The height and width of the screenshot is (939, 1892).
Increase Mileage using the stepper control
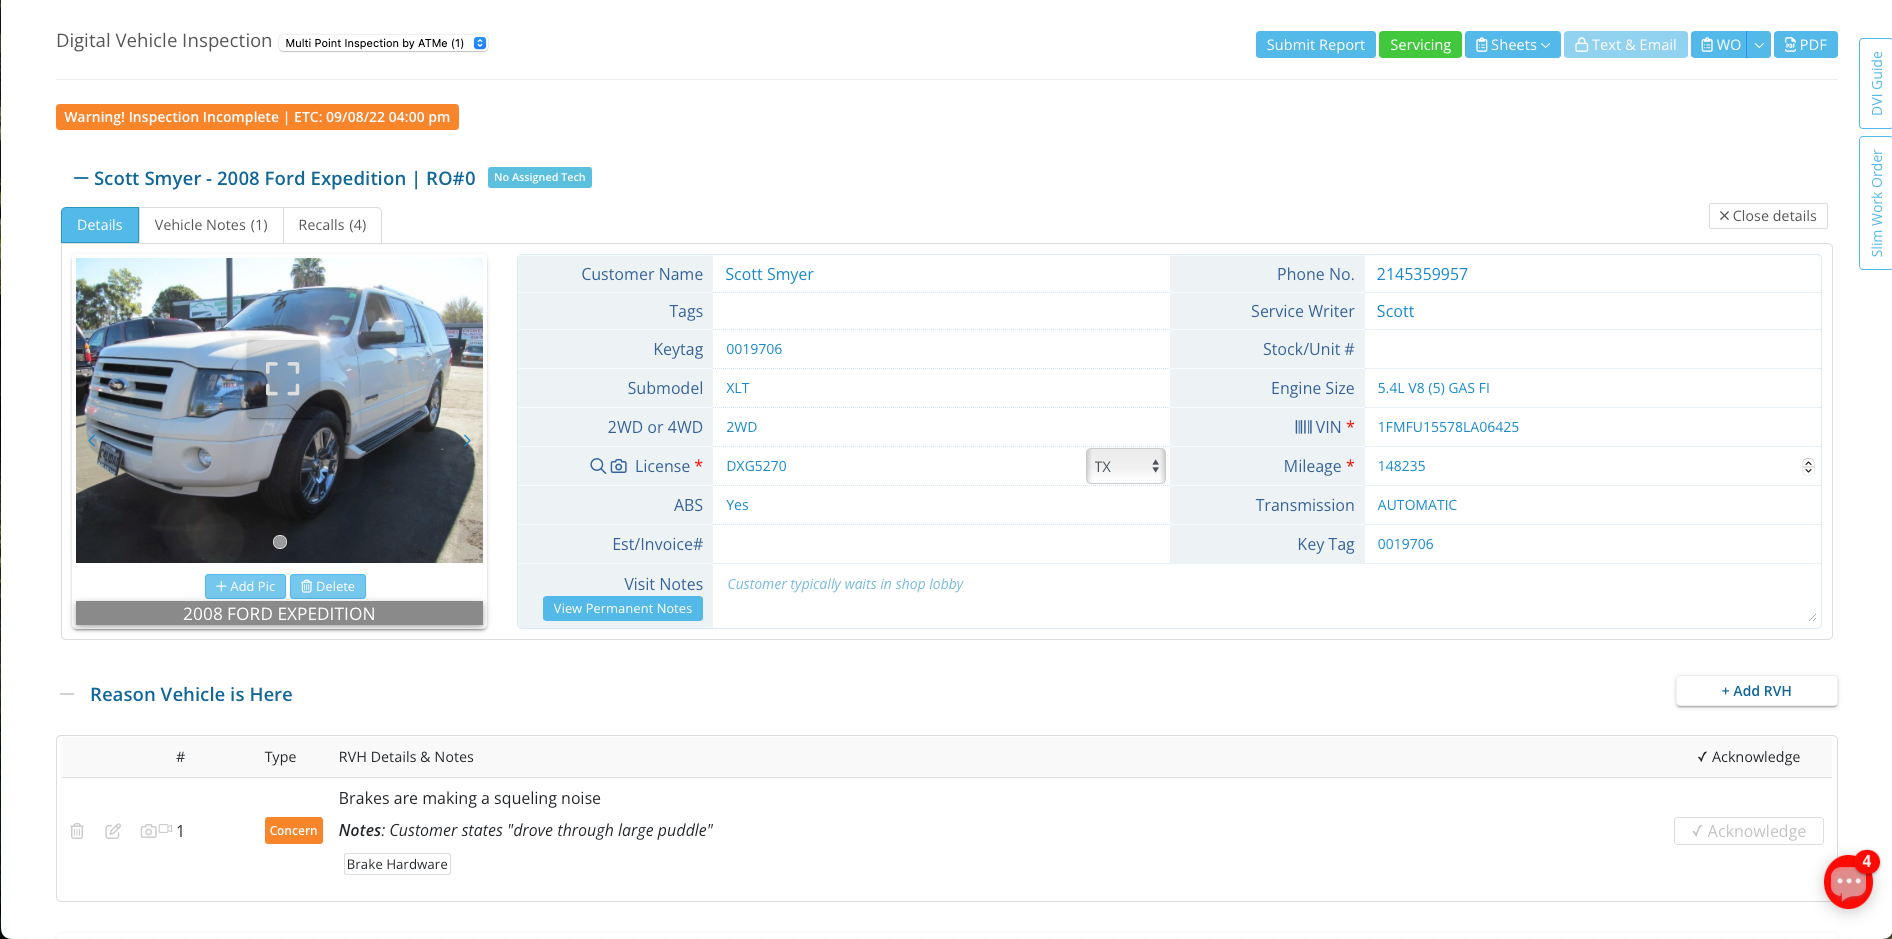coord(1808,461)
